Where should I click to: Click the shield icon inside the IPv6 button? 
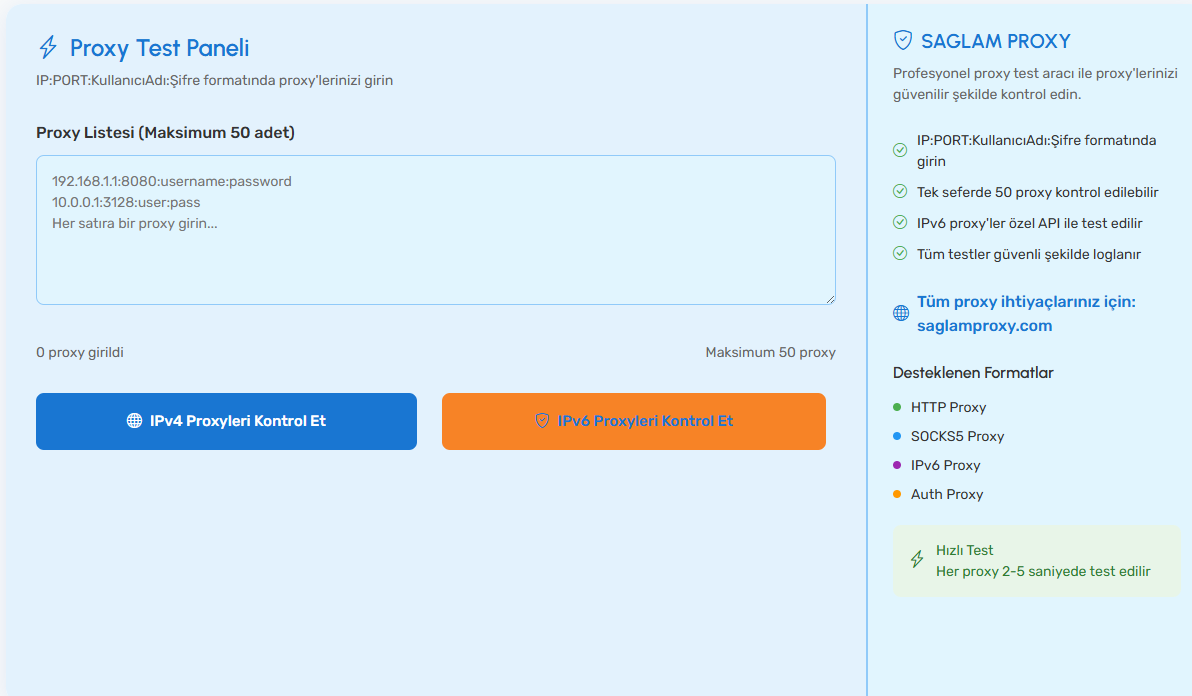click(x=542, y=421)
